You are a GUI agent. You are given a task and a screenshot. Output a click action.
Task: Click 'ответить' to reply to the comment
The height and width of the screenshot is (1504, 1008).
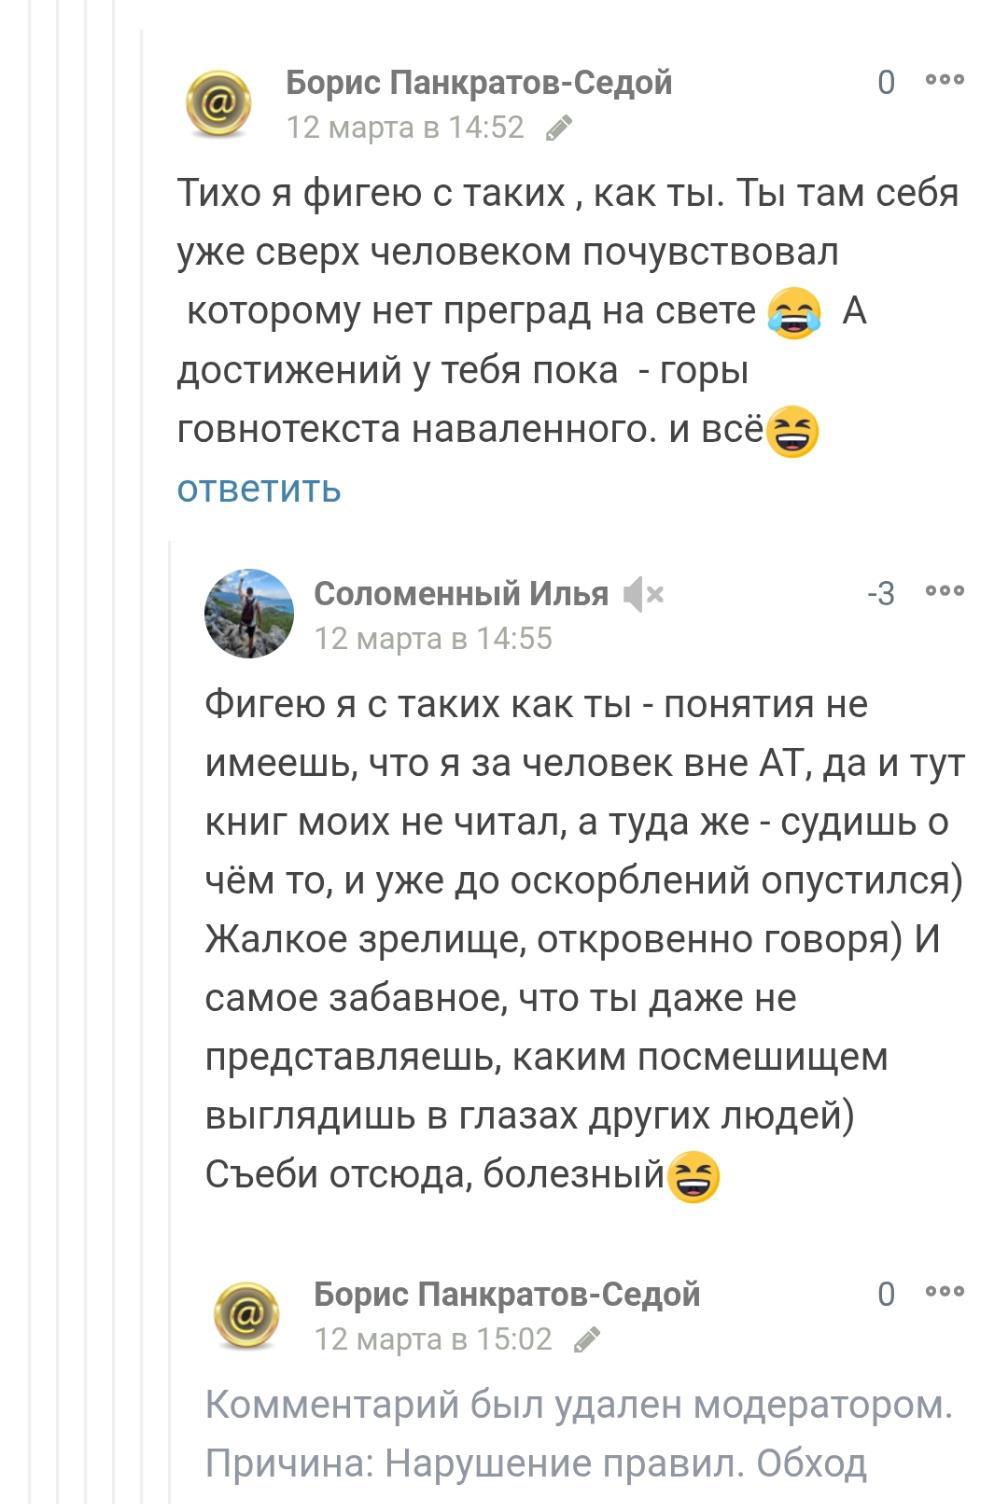pos(259,489)
